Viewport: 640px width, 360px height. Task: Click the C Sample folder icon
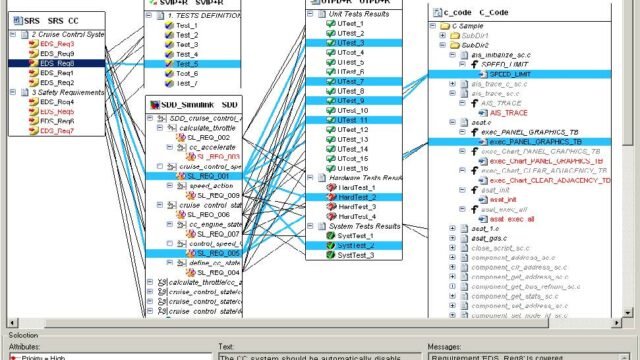[x=445, y=26]
